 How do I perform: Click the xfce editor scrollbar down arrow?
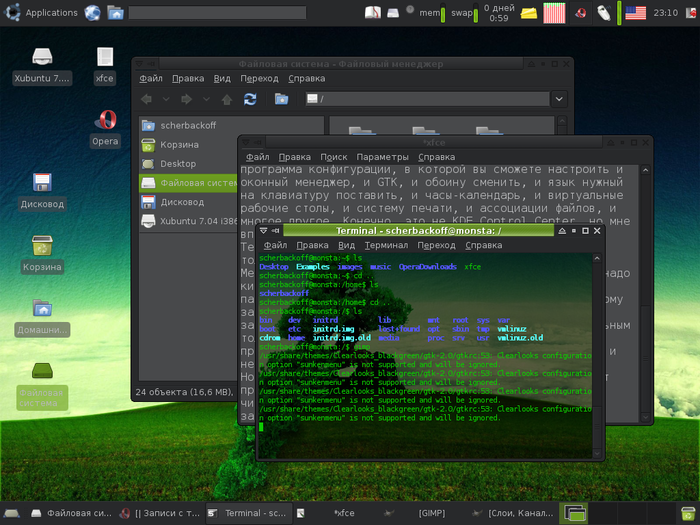tap(646, 417)
